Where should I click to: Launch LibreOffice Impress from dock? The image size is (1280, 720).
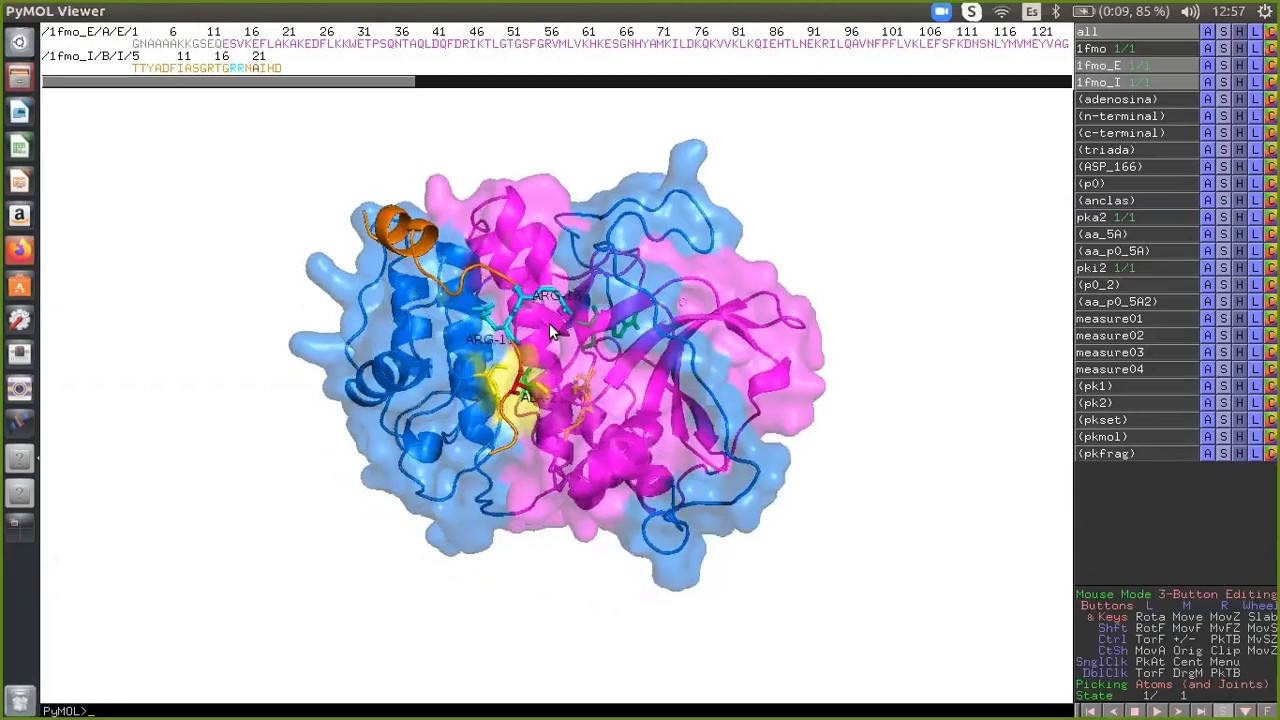pyautogui.click(x=19, y=181)
